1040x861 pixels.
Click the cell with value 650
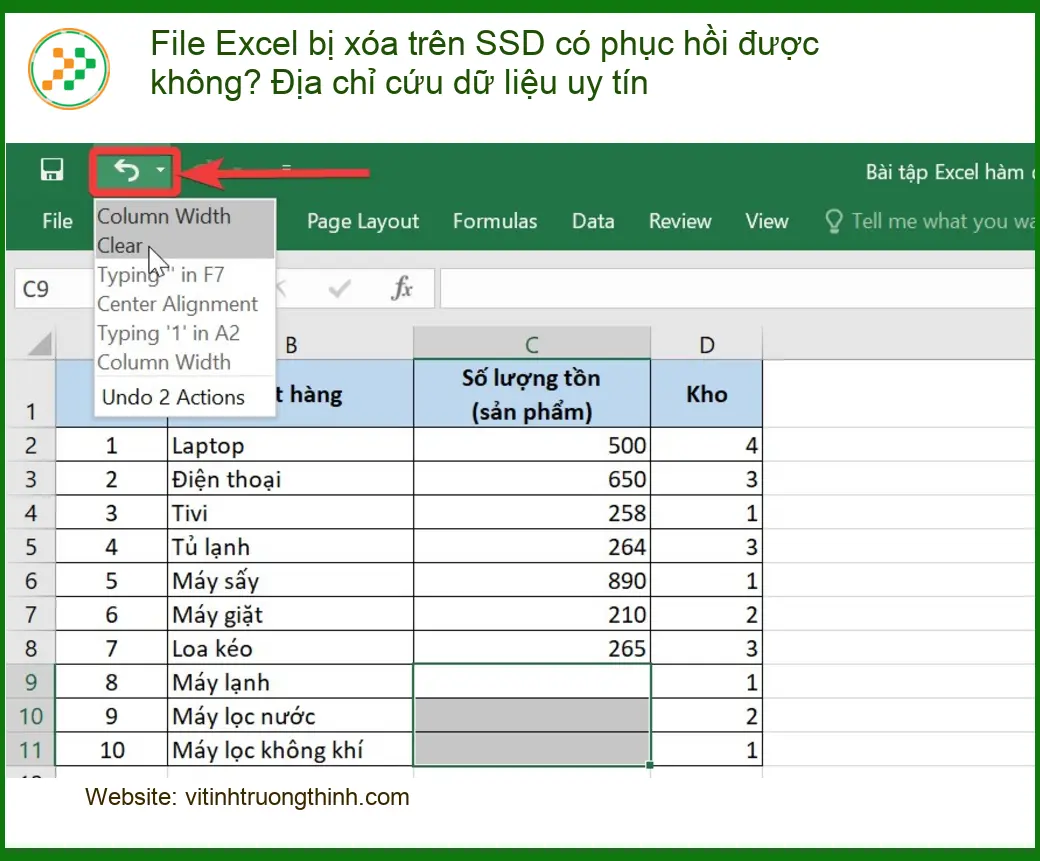click(532, 479)
